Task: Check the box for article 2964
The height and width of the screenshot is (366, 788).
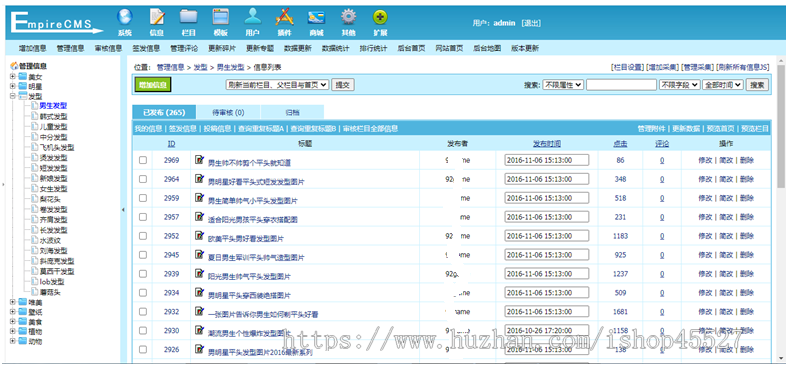Action: tap(143, 179)
